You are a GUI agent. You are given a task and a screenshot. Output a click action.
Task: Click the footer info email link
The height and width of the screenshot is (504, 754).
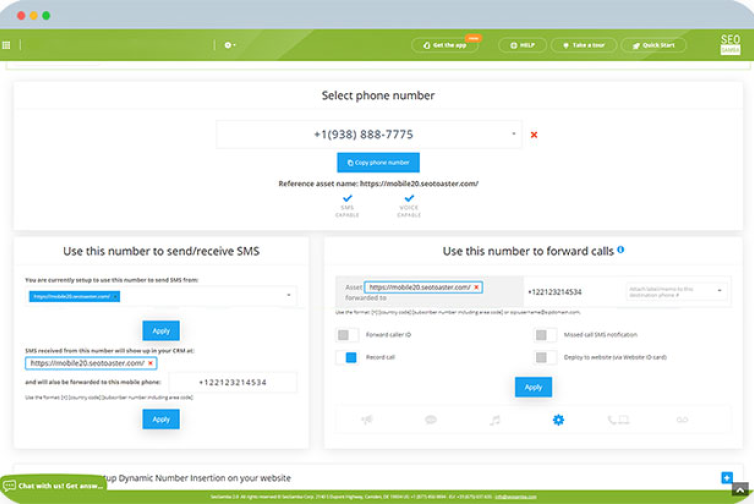click(x=515, y=497)
